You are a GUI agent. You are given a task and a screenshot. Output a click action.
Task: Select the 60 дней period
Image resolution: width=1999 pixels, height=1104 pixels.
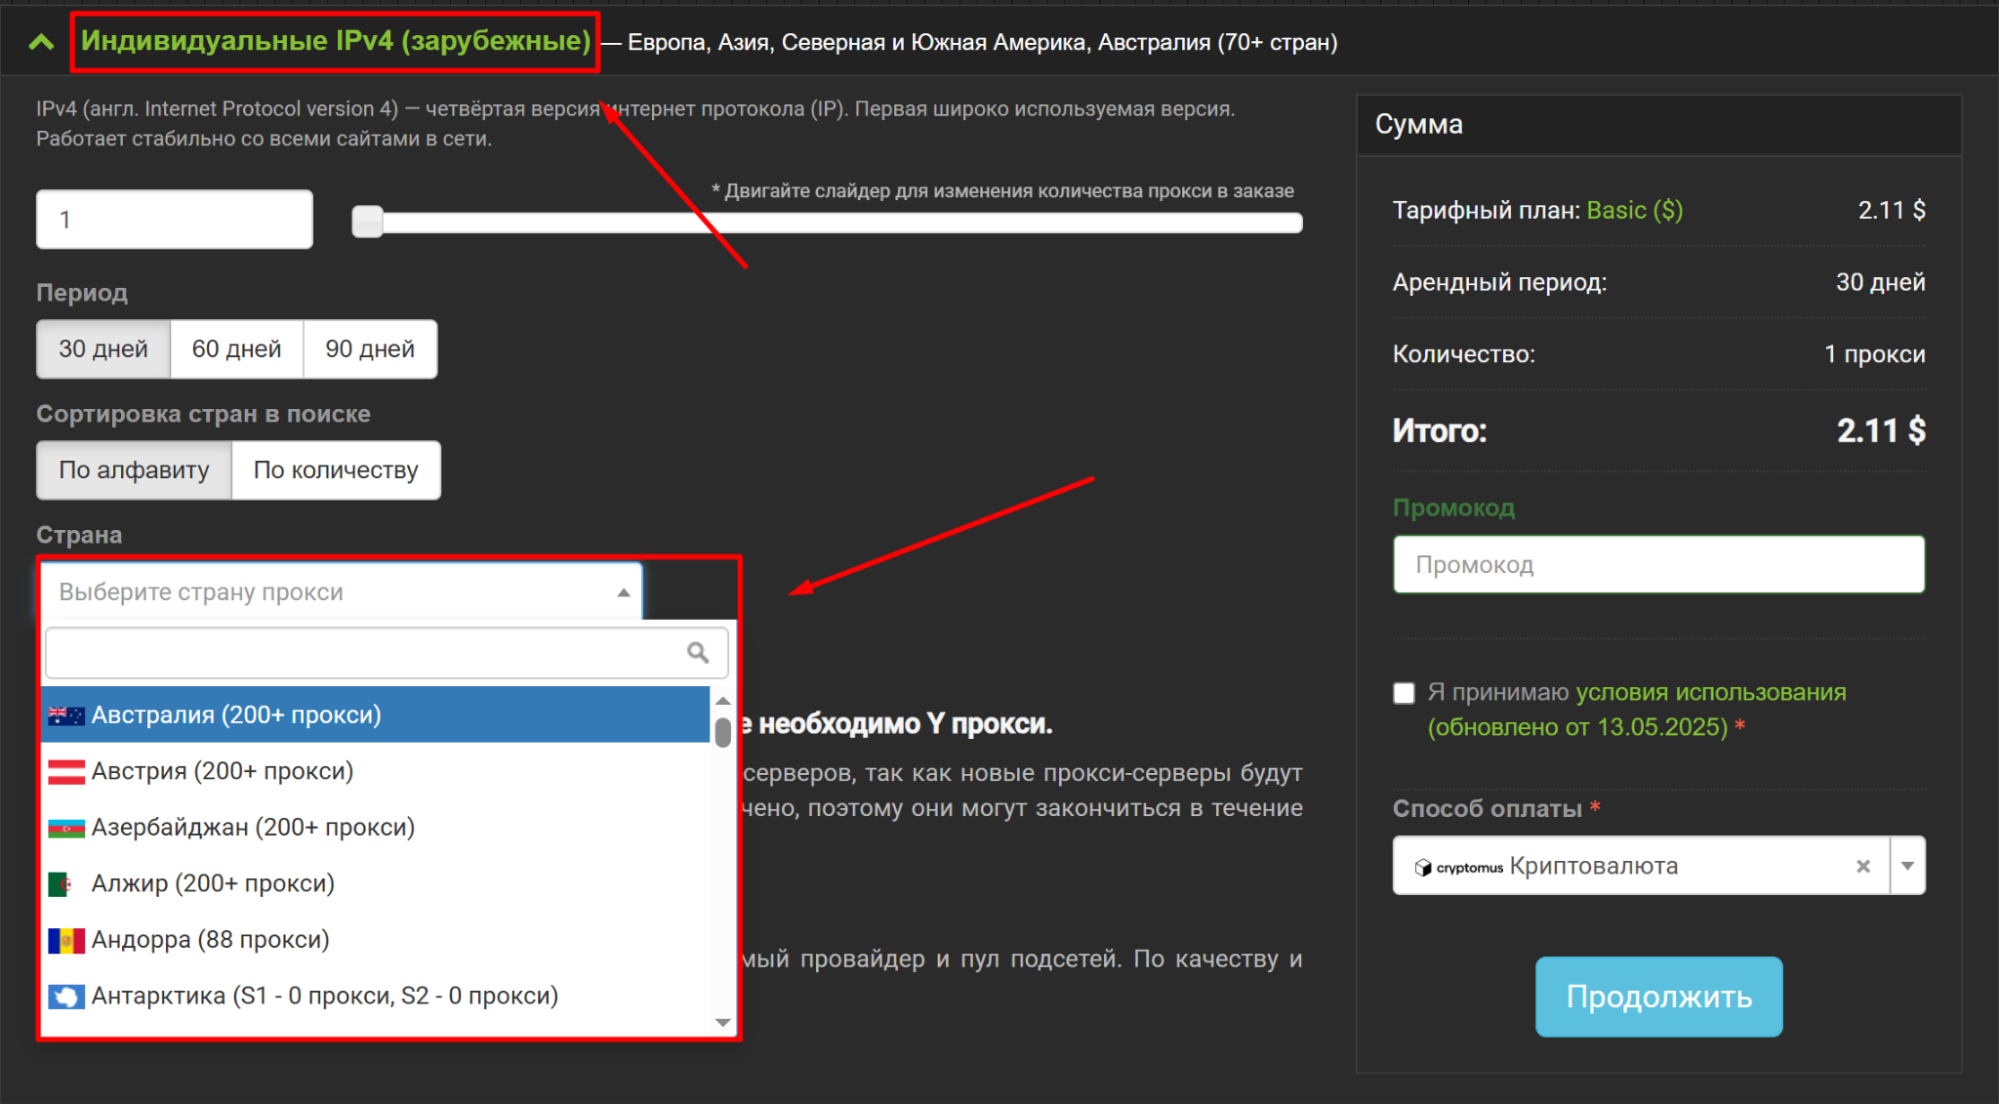tap(236, 349)
